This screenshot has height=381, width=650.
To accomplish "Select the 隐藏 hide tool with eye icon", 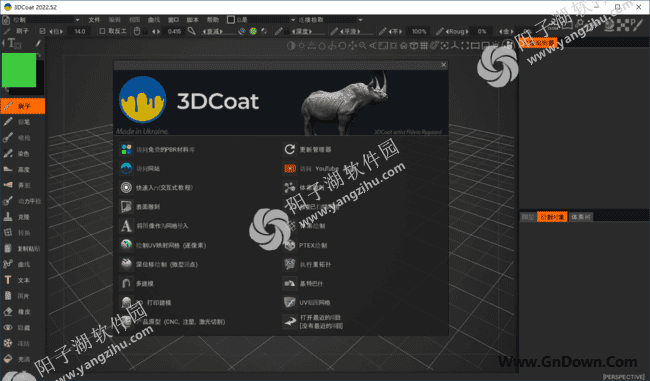I will pos(23,328).
